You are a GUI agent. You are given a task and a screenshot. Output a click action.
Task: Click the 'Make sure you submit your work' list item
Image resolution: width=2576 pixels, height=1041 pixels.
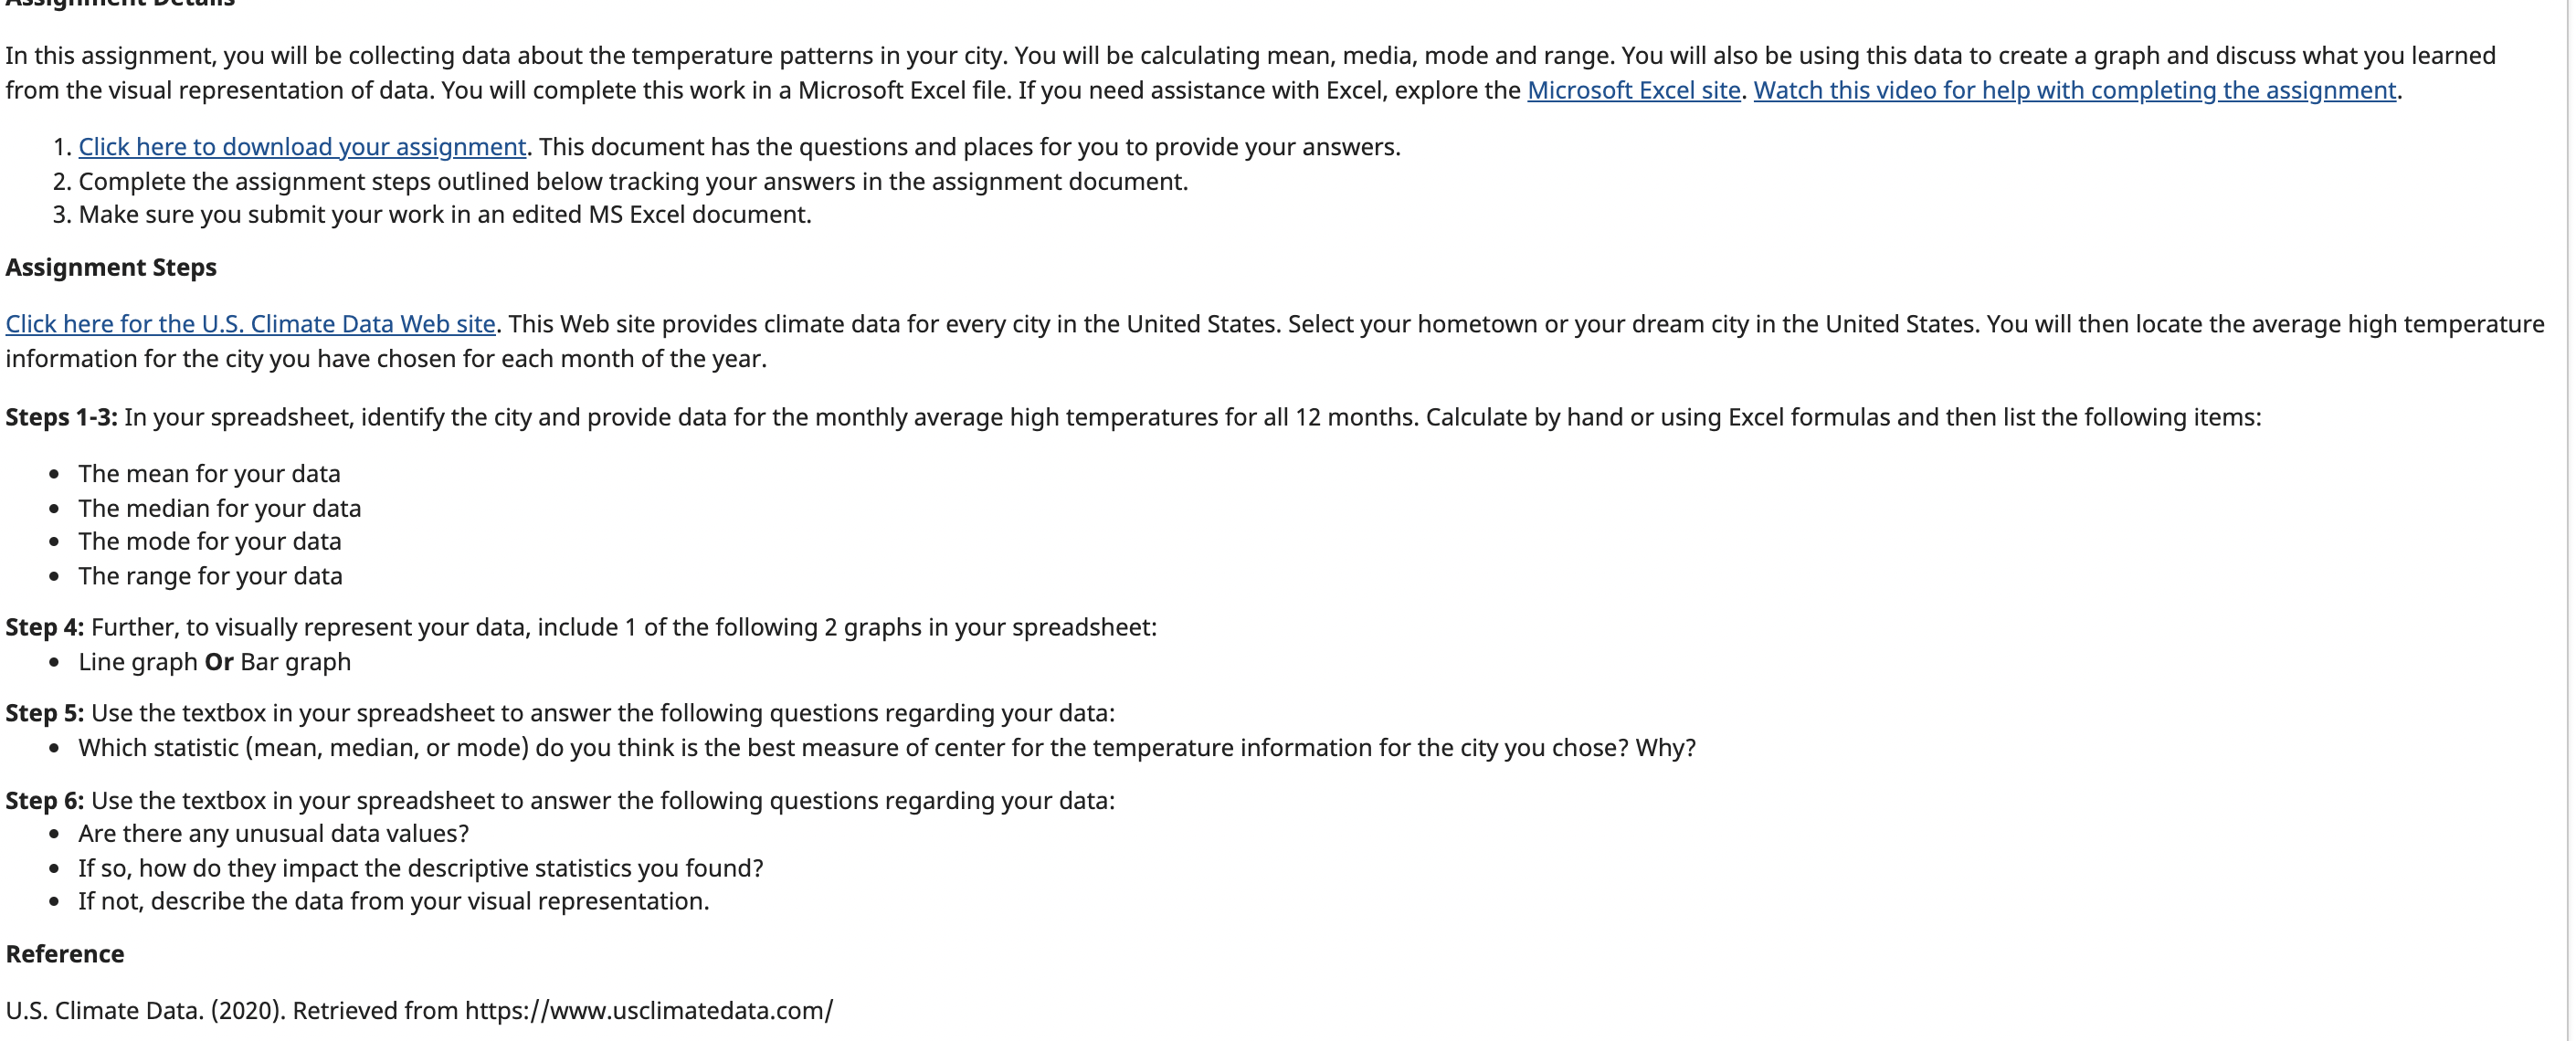(x=445, y=215)
